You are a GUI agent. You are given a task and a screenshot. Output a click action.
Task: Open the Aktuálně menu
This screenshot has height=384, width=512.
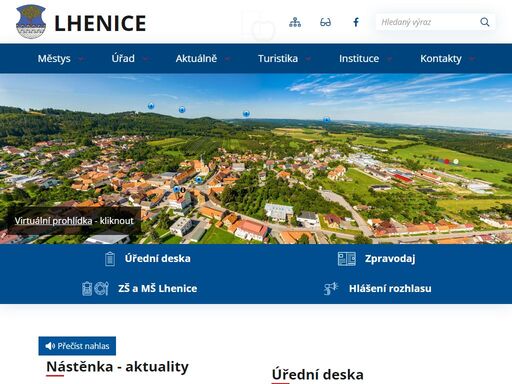pos(196,59)
